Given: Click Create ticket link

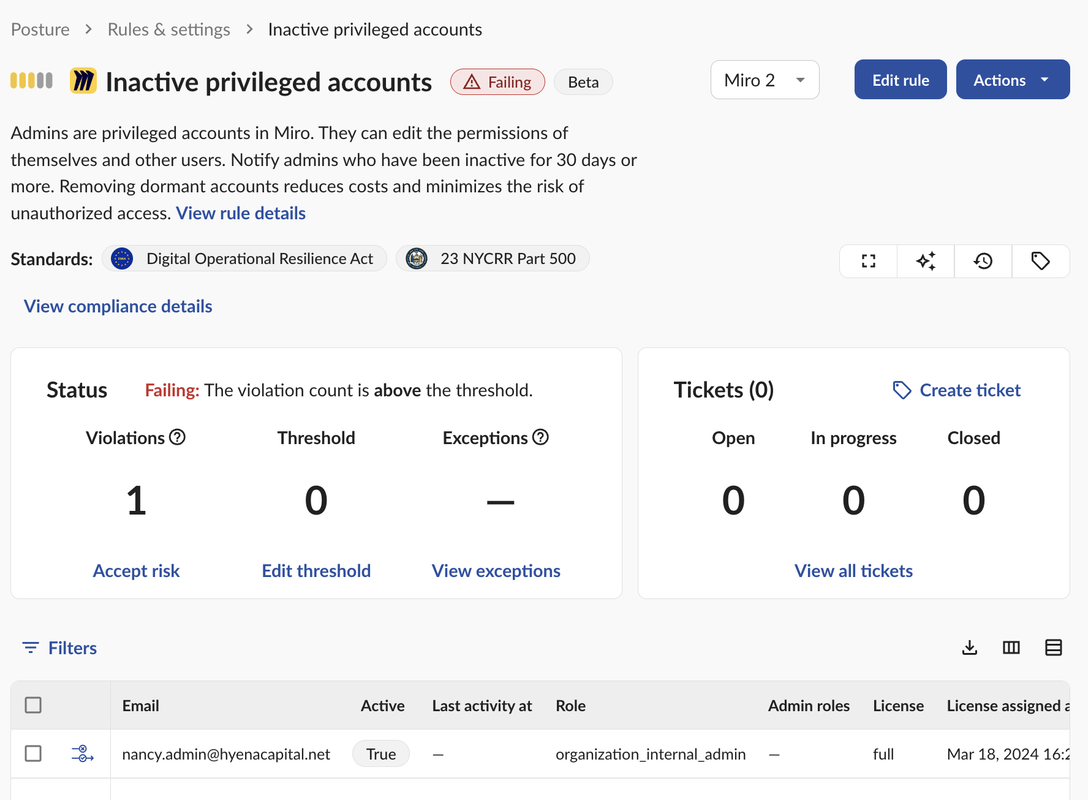Looking at the screenshot, I should pos(957,390).
